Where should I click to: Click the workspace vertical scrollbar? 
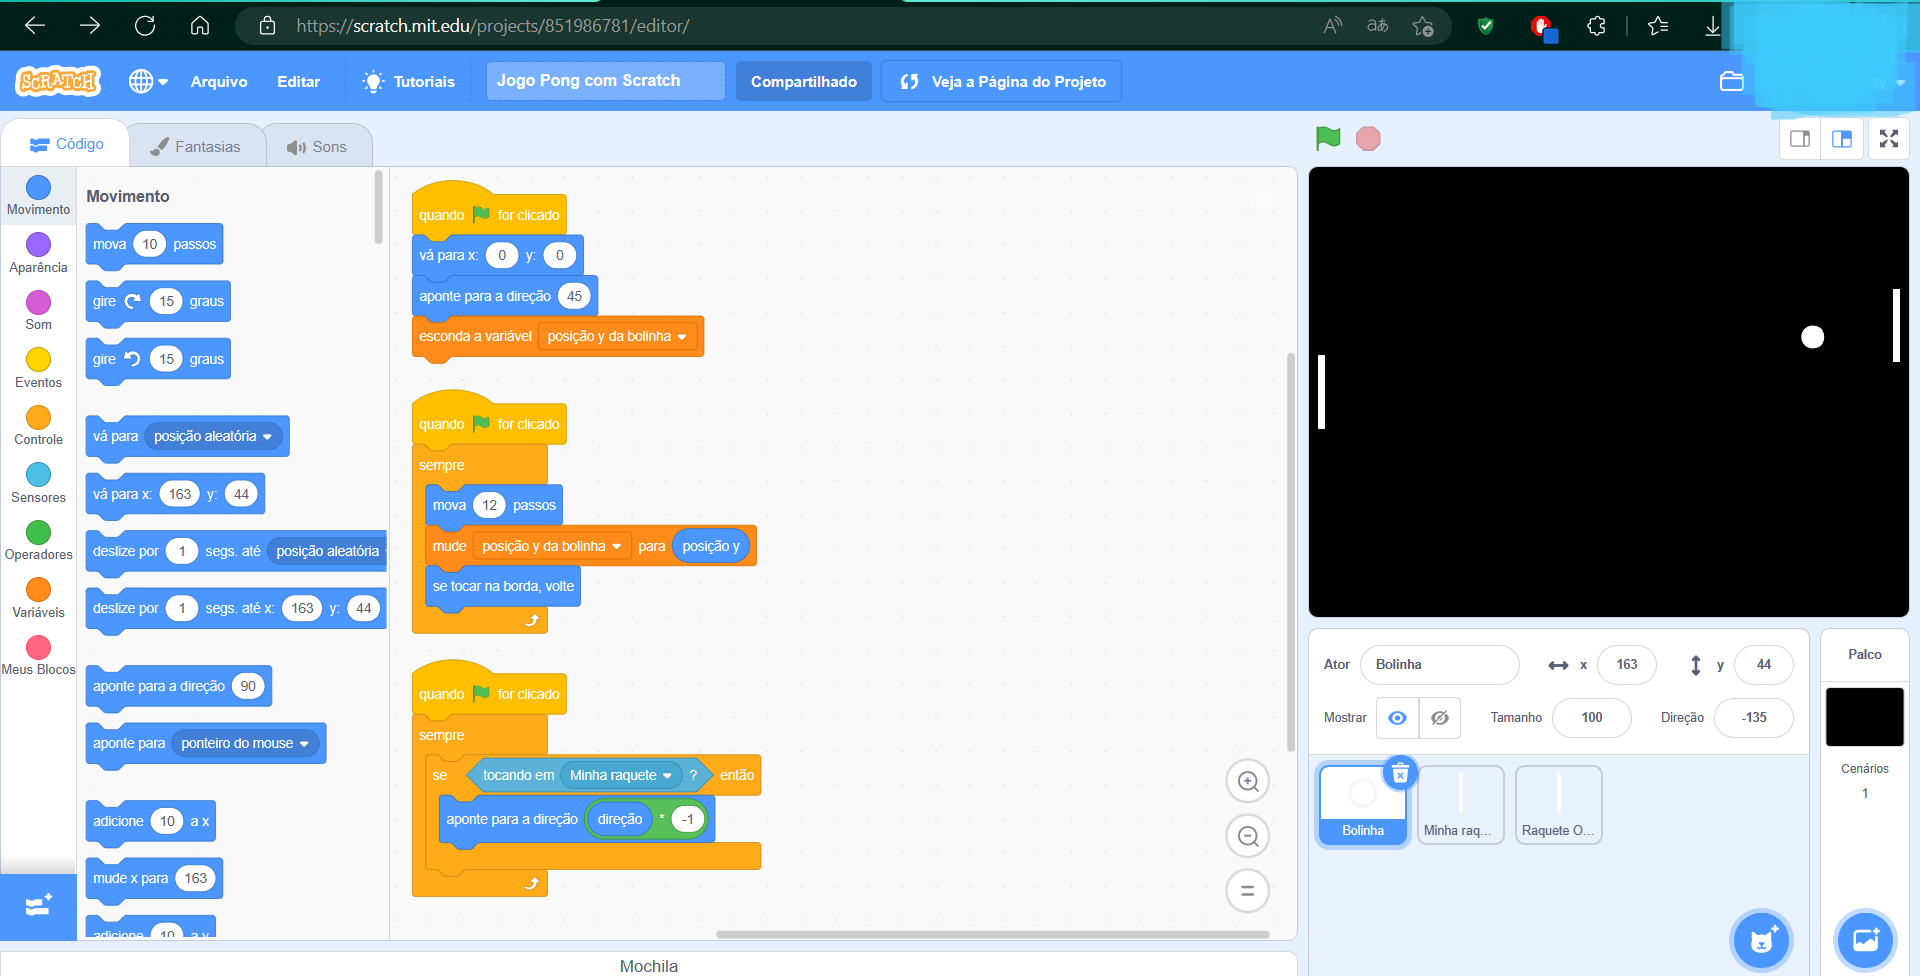[x=1291, y=552]
